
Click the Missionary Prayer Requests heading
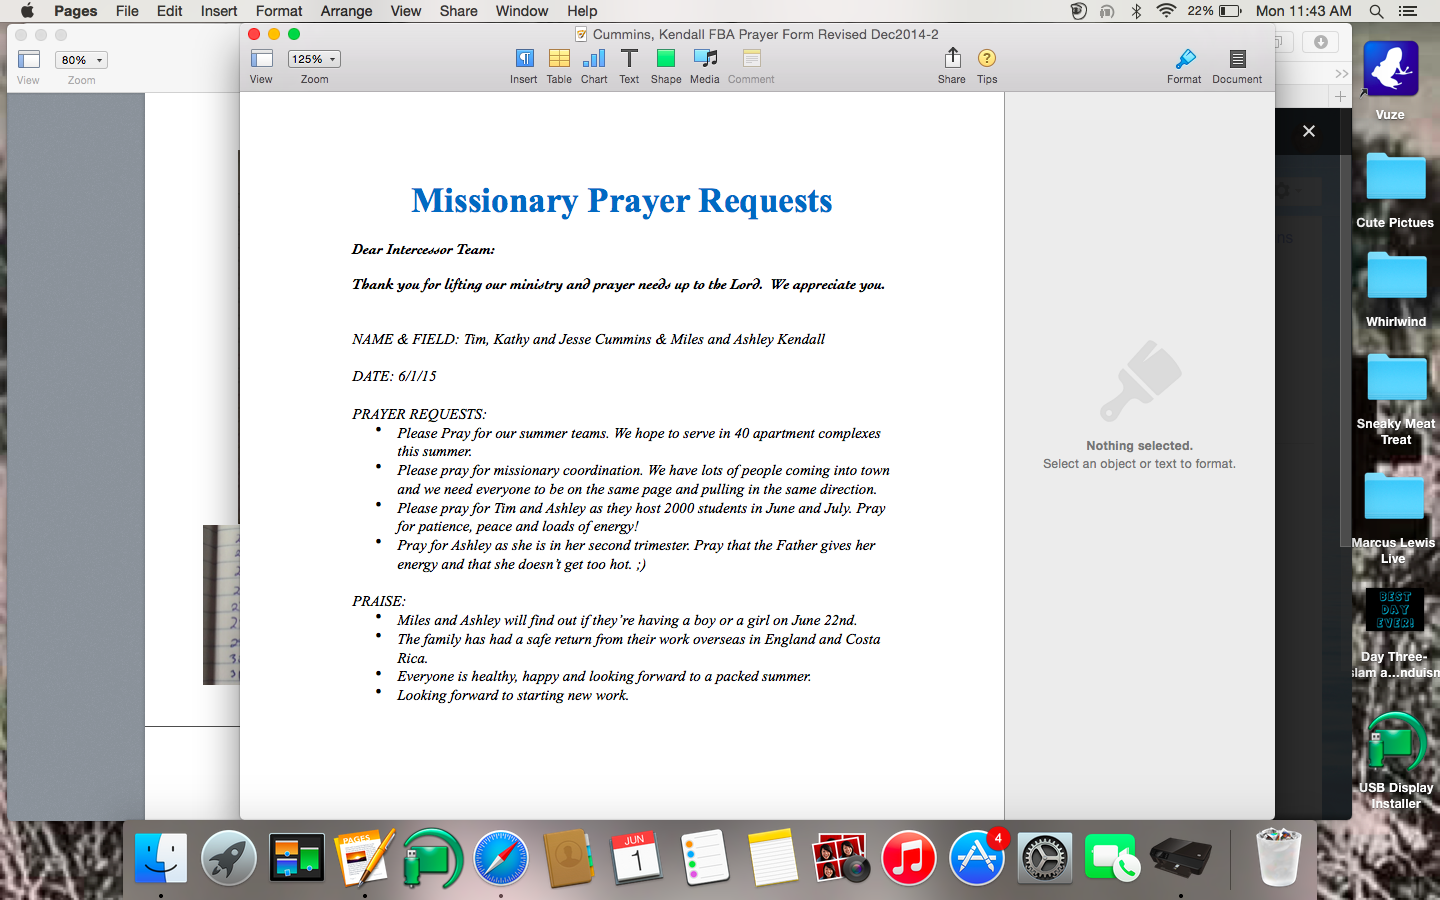click(621, 201)
